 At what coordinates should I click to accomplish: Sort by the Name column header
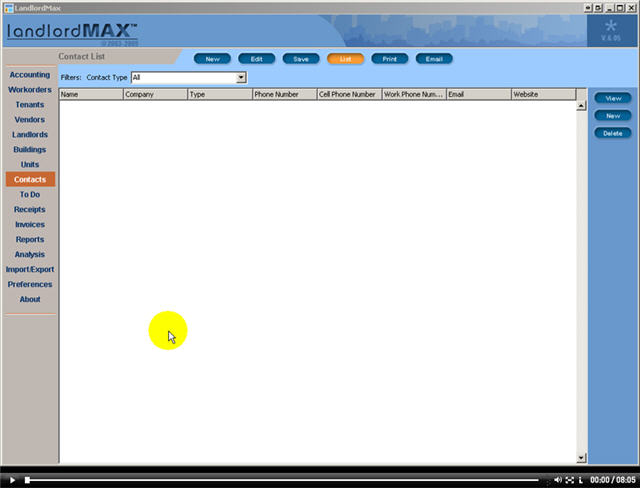pyautogui.click(x=91, y=94)
